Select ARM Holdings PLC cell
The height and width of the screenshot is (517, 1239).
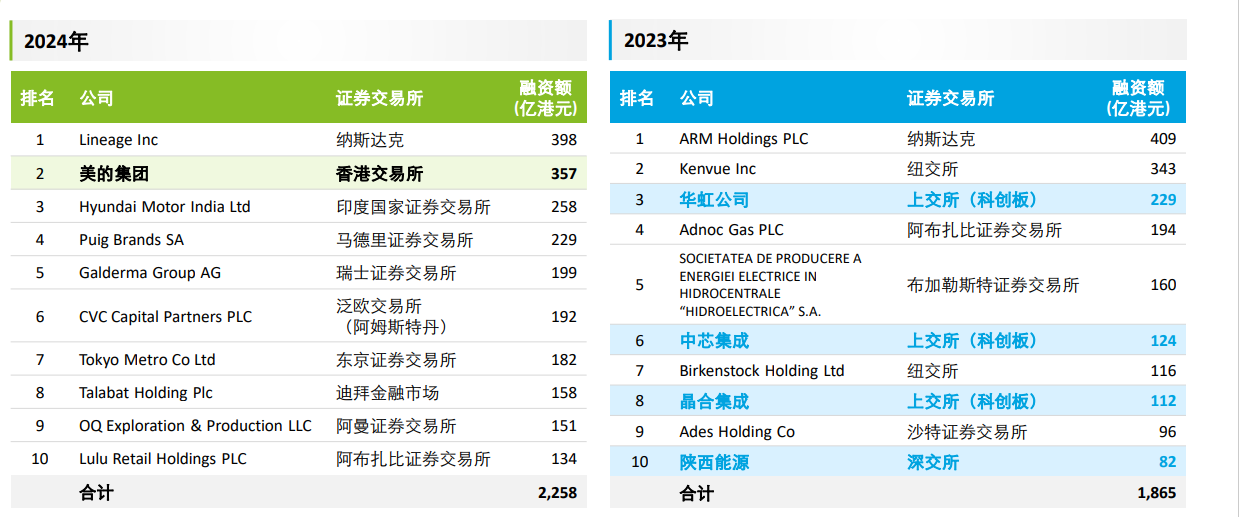(x=744, y=139)
